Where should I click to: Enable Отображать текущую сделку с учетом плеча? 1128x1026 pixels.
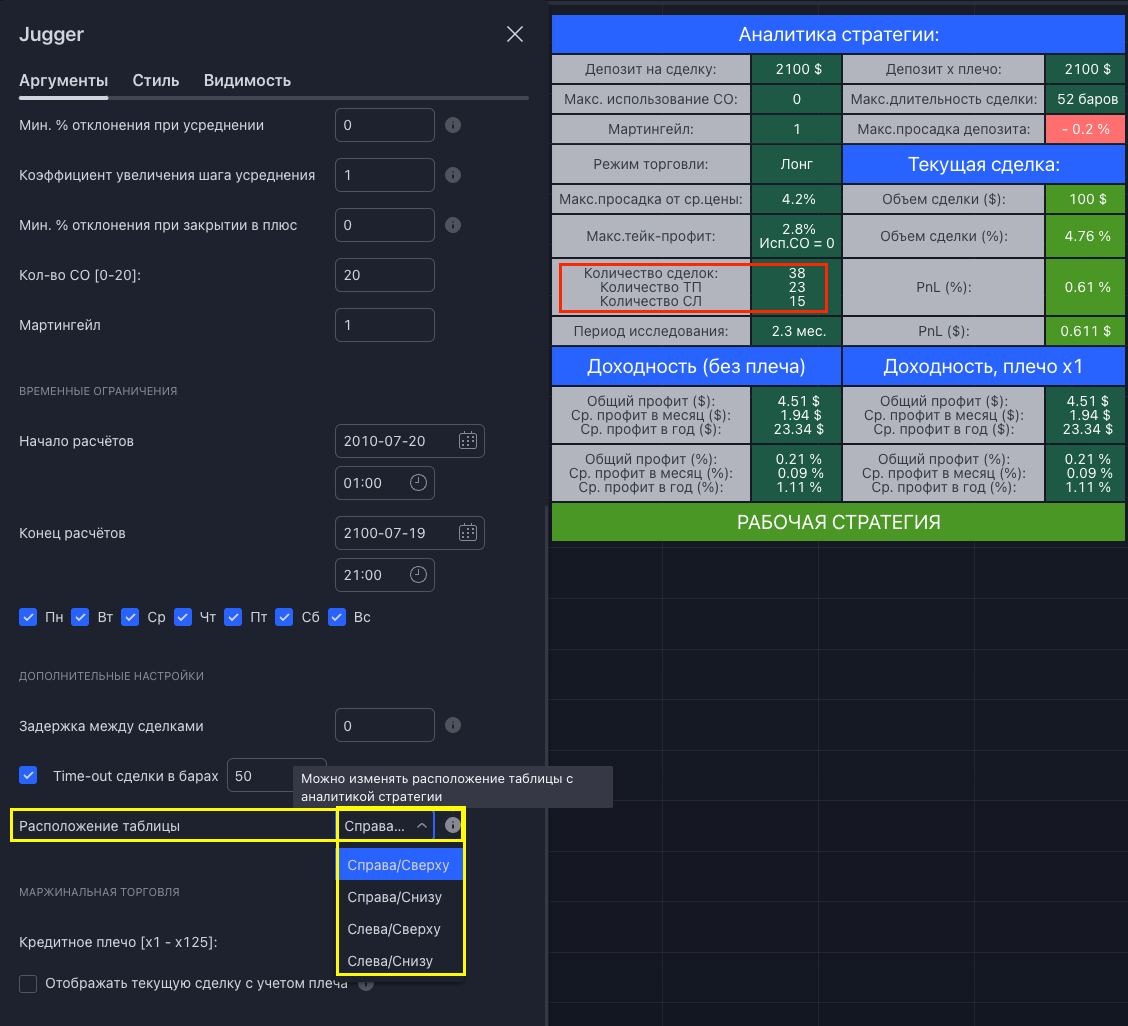coord(28,984)
